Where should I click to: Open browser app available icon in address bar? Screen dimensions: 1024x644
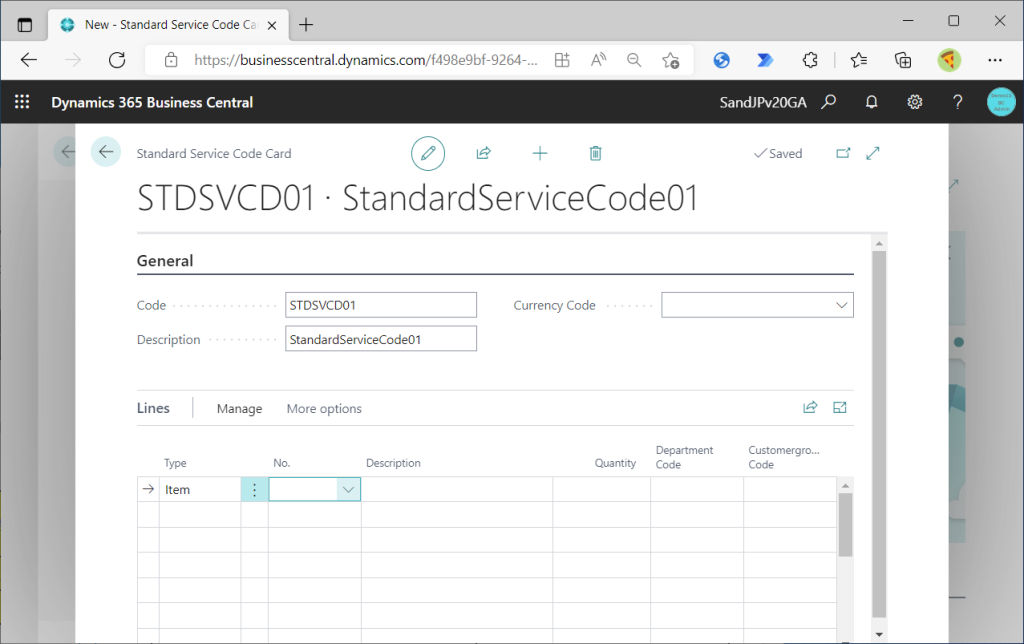562,60
